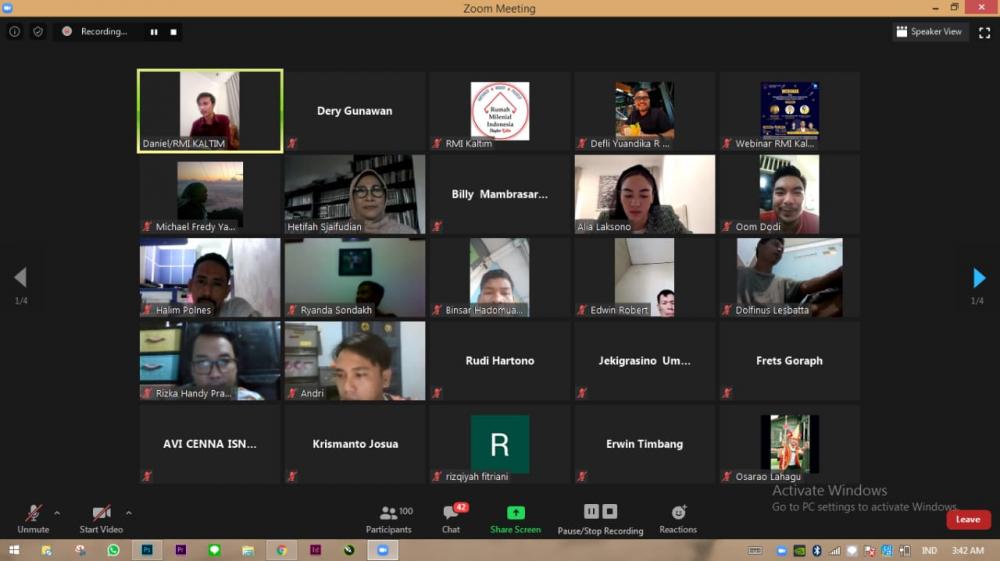The width and height of the screenshot is (1000, 561).
Task: Open LINE from the taskbar
Action: pos(214,550)
